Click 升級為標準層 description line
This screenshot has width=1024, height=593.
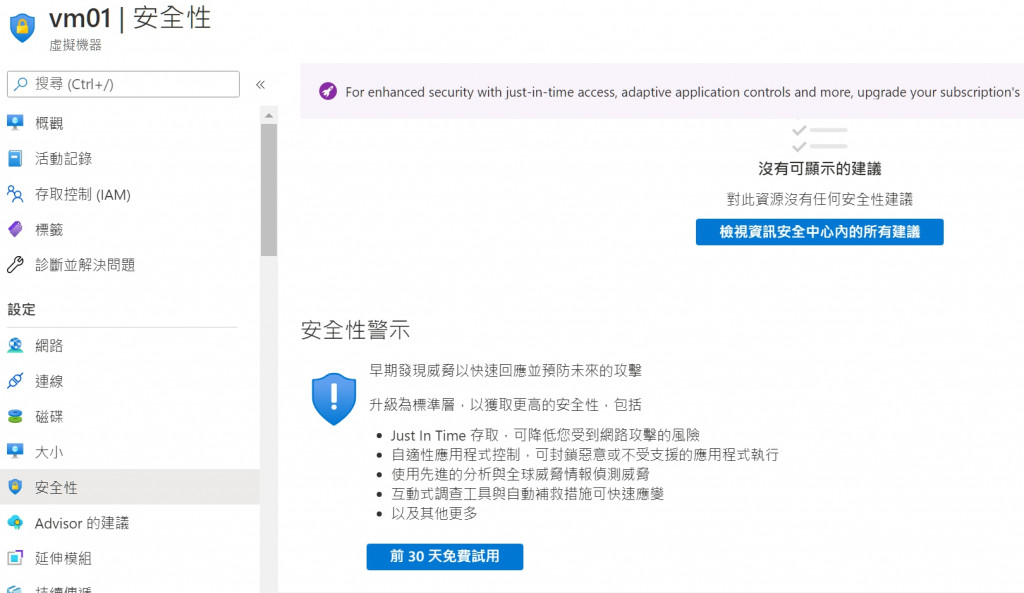tap(505, 405)
